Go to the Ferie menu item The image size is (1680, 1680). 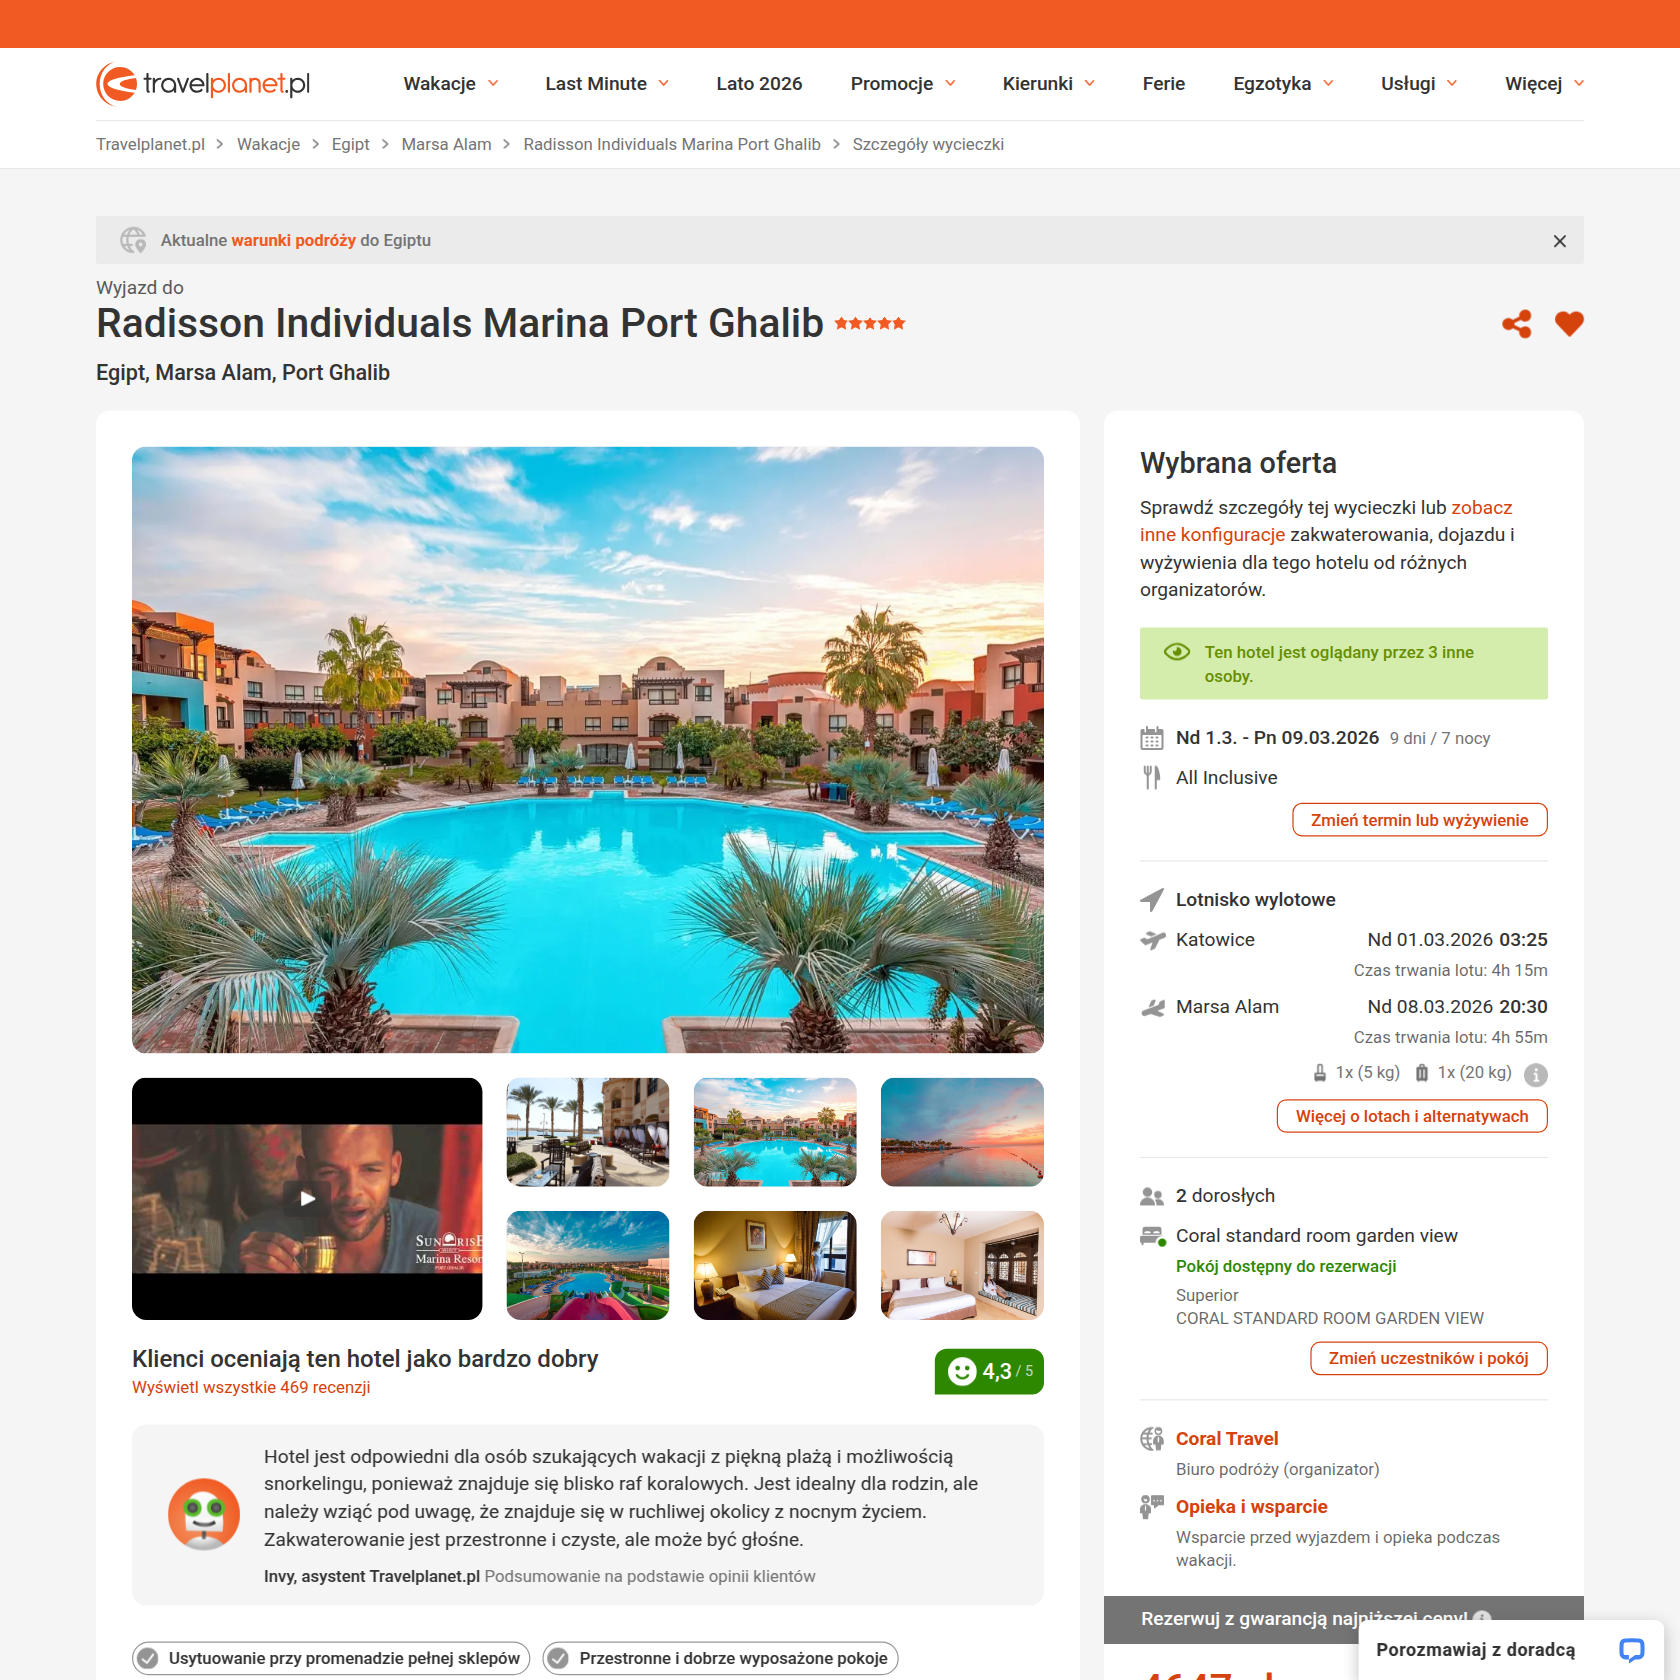click(1163, 84)
